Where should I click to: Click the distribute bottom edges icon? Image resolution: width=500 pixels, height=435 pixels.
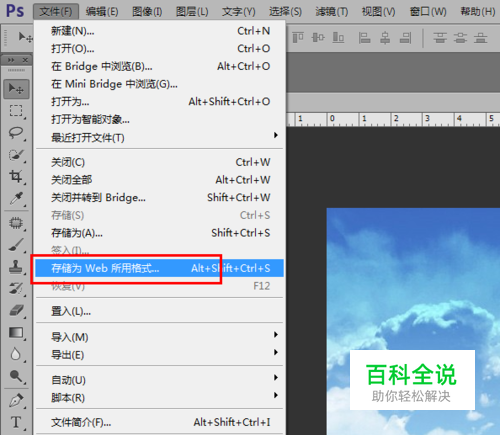click(481, 38)
